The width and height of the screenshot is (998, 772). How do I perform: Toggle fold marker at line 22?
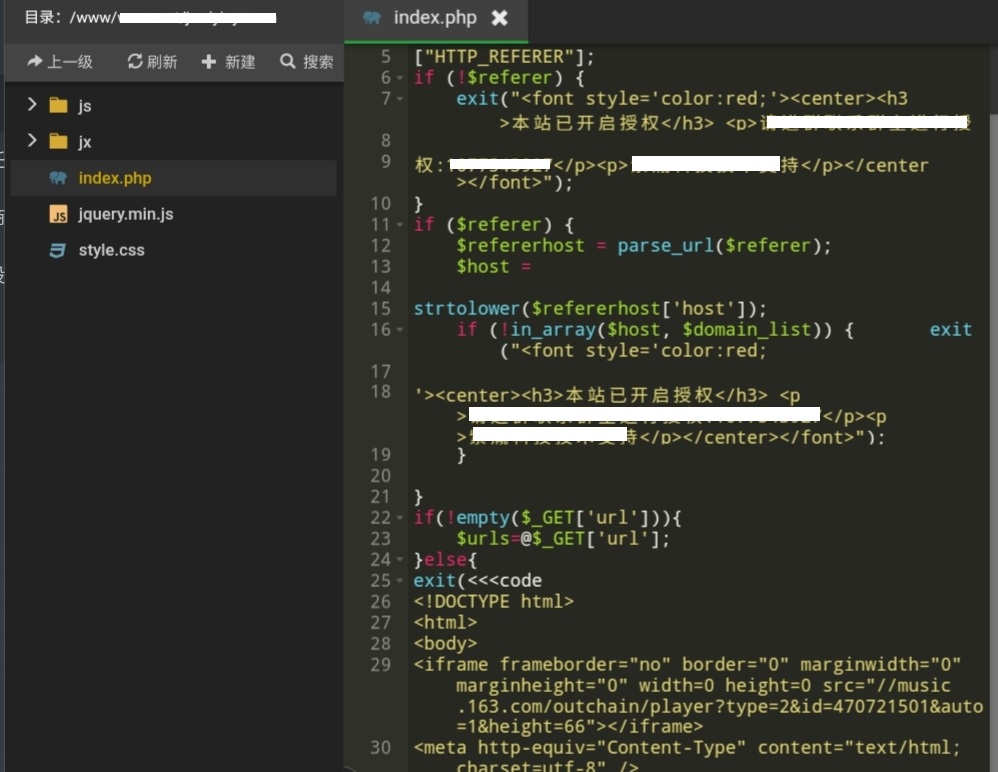click(x=400, y=518)
